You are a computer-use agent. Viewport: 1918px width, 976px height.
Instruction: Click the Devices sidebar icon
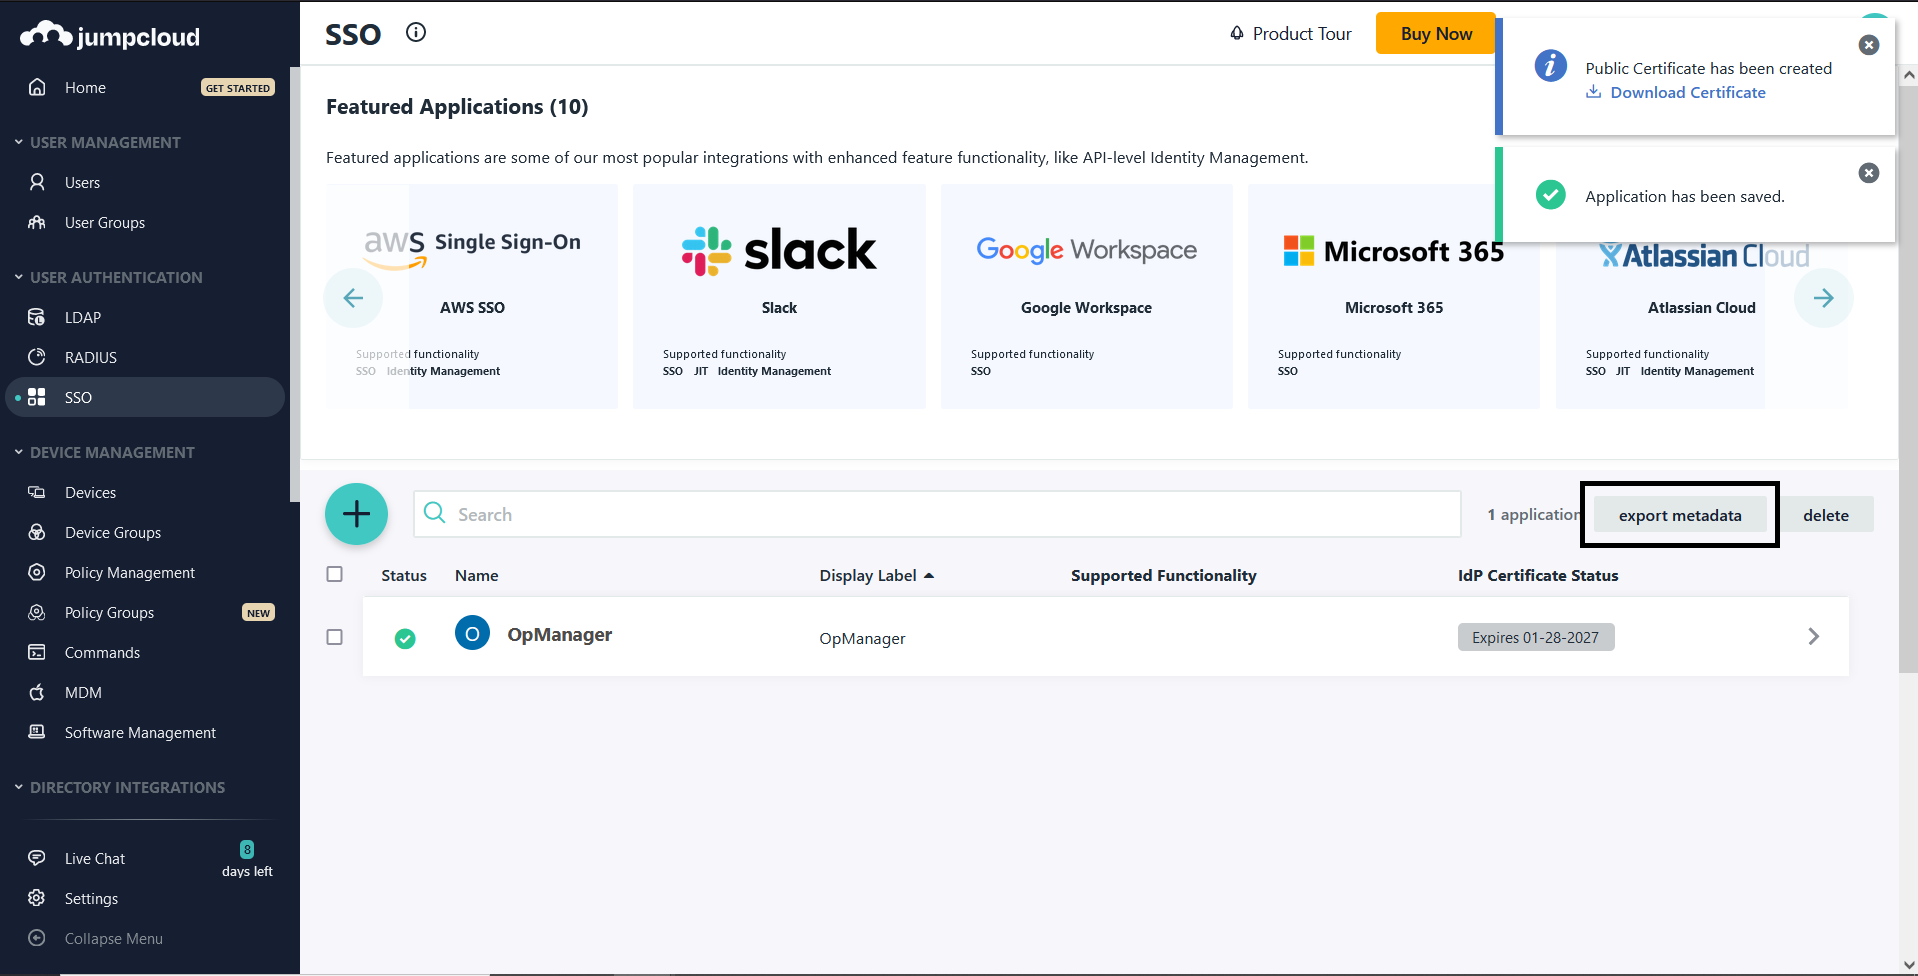coord(37,492)
